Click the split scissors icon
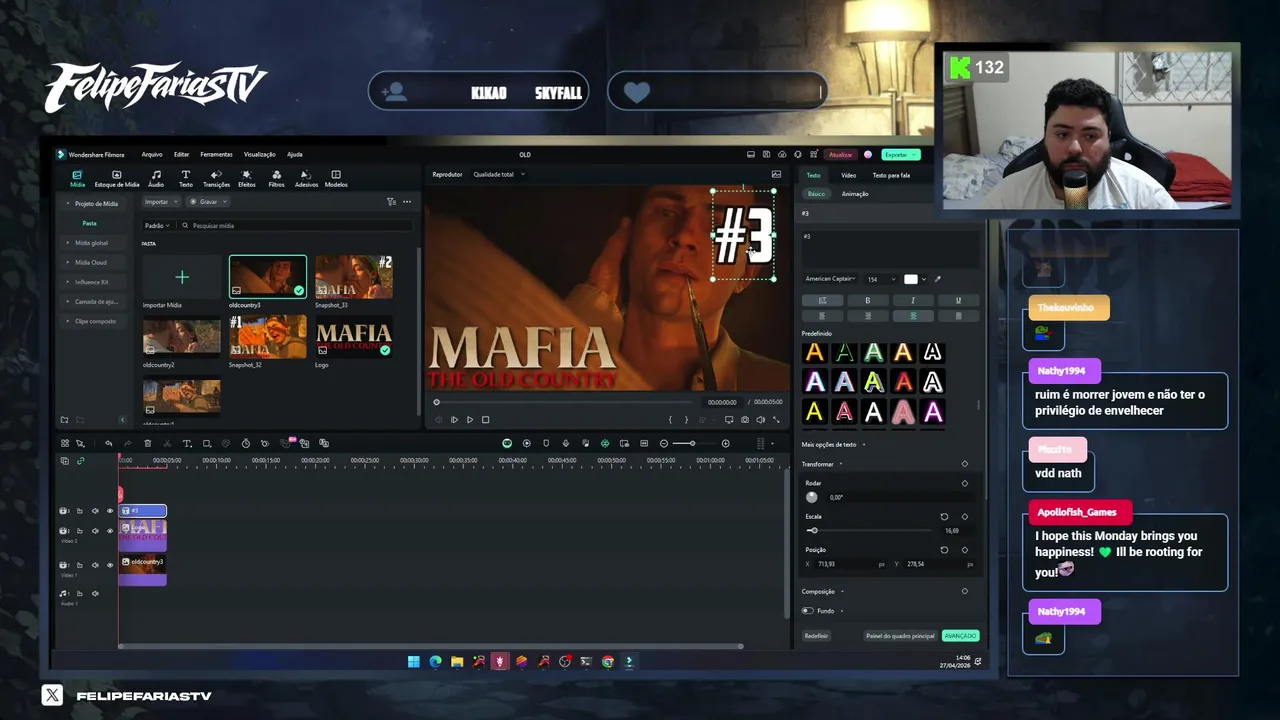 pyautogui.click(x=167, y=443)
